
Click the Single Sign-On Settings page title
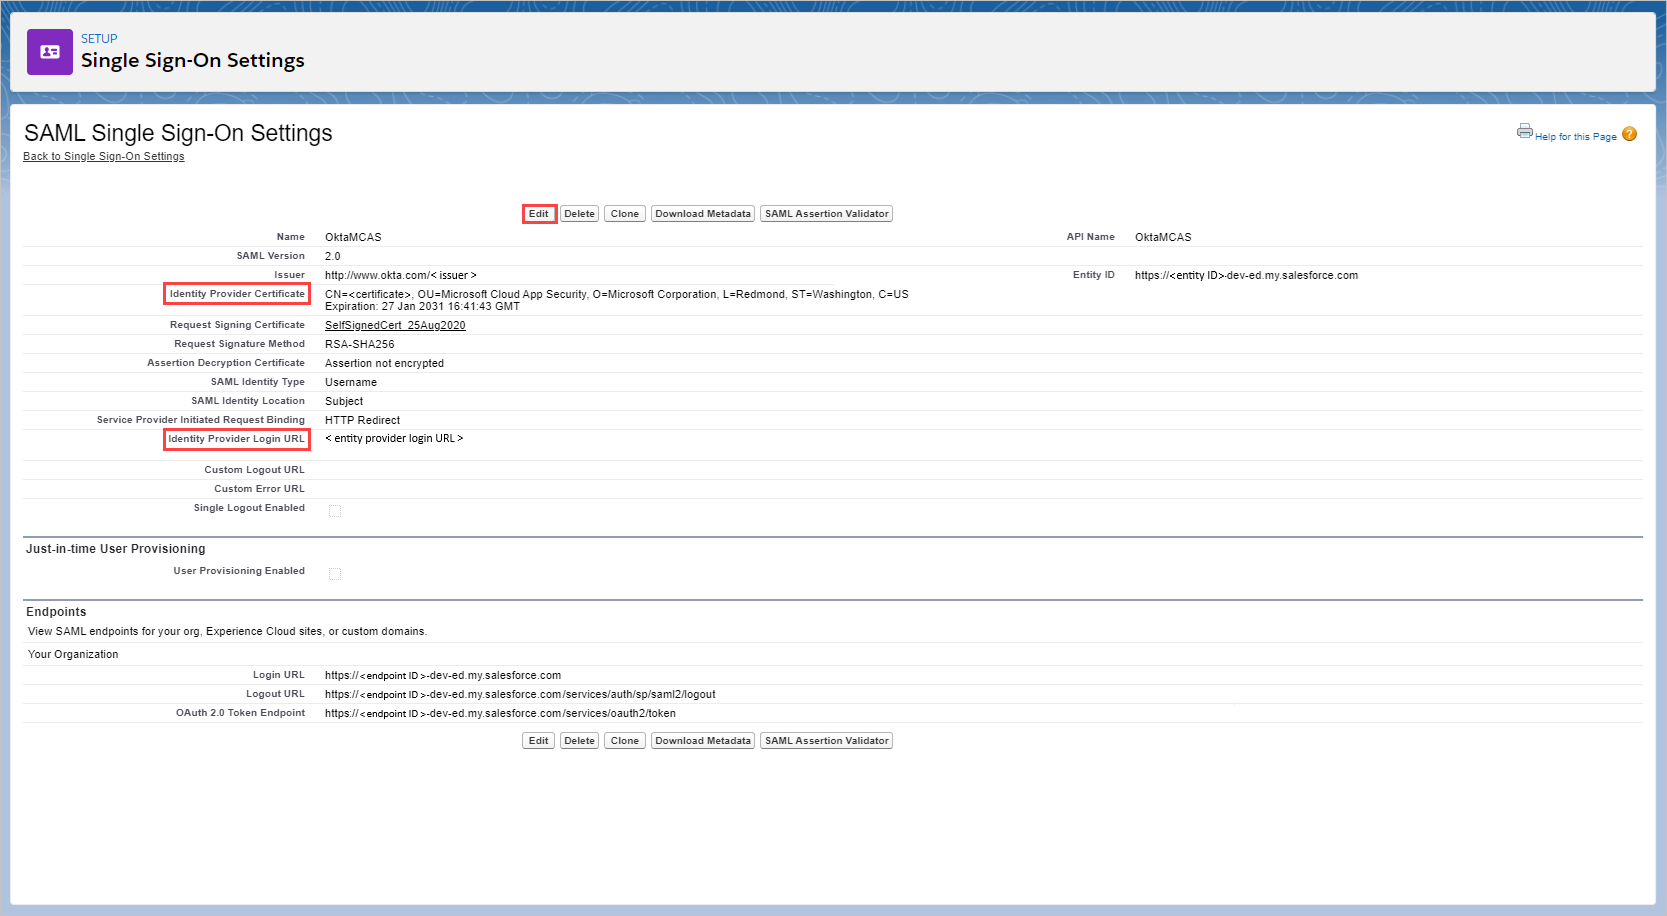[x=194, y=60]
